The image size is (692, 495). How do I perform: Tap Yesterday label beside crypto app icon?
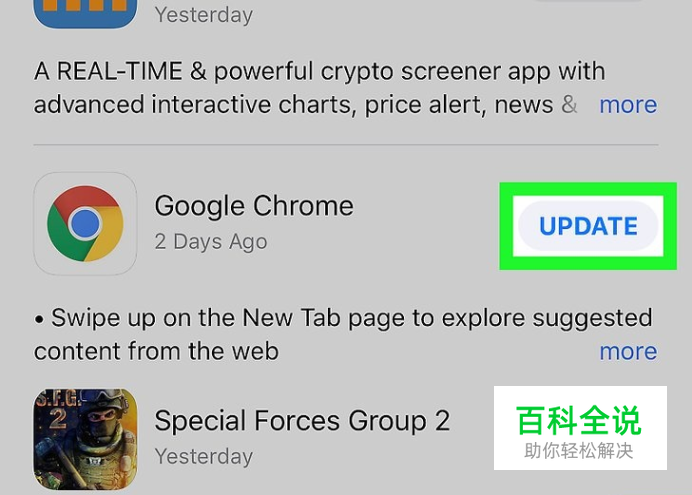tap(204, 15)
